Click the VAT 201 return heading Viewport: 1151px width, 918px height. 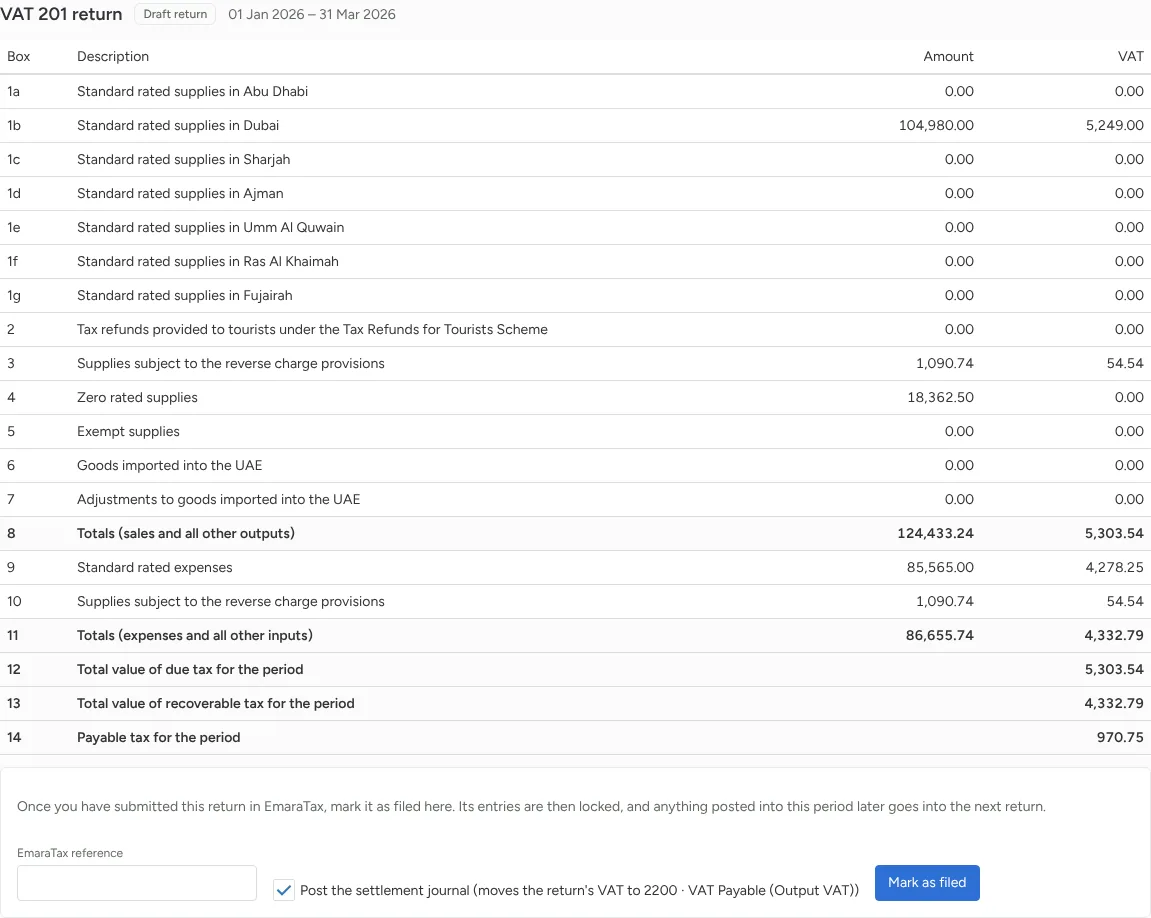point(61,14)
